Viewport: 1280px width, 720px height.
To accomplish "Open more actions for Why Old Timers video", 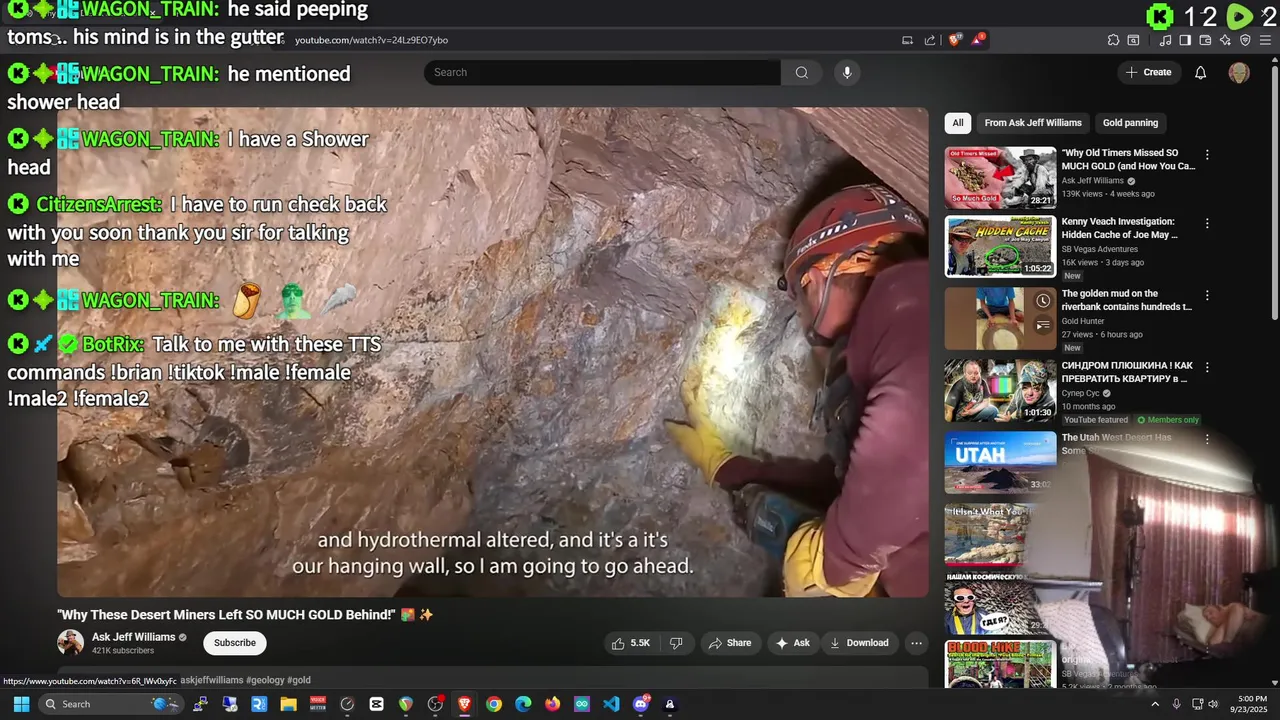I will [x=1207, y=155].
